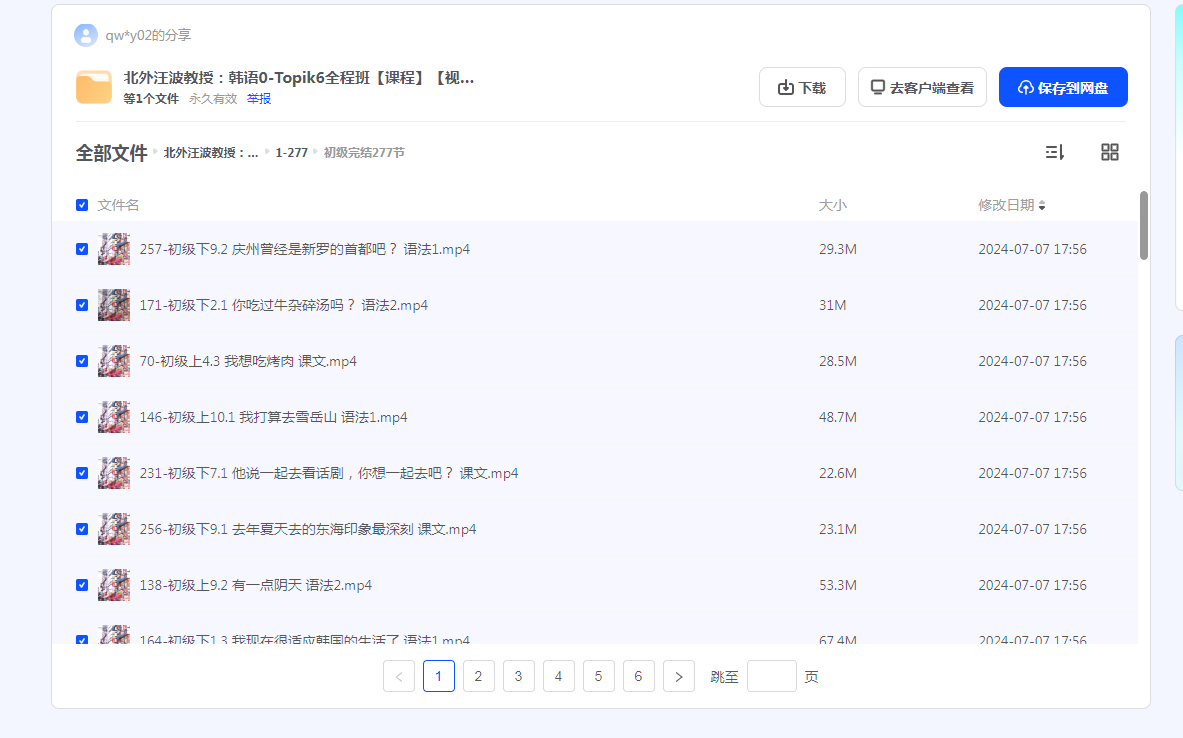Click the jump-to-page input field
This screenshot has width=1183, height=738.
[771, 677]
